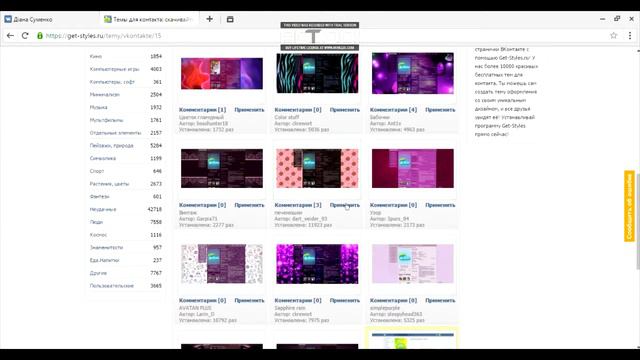
Task: Click the green secure lock icon
Action: (40, 36)
